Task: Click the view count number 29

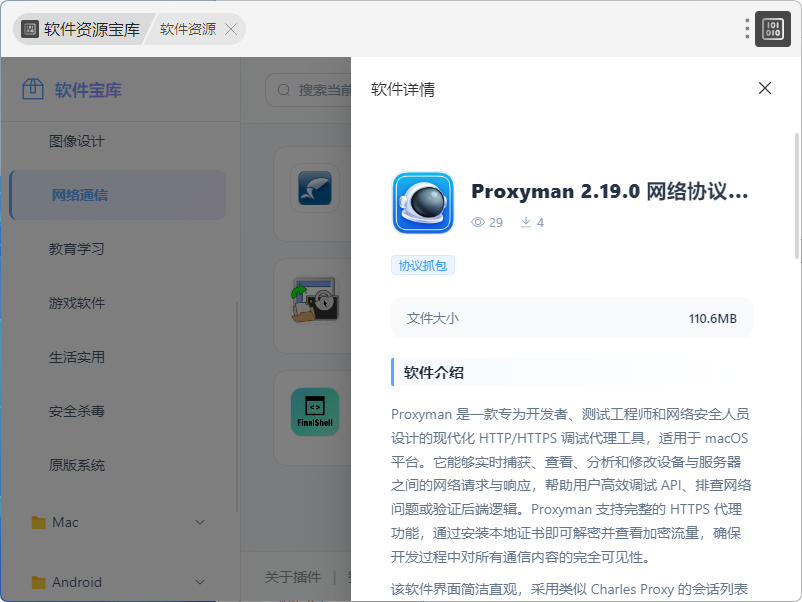Action: click(496, 222)
